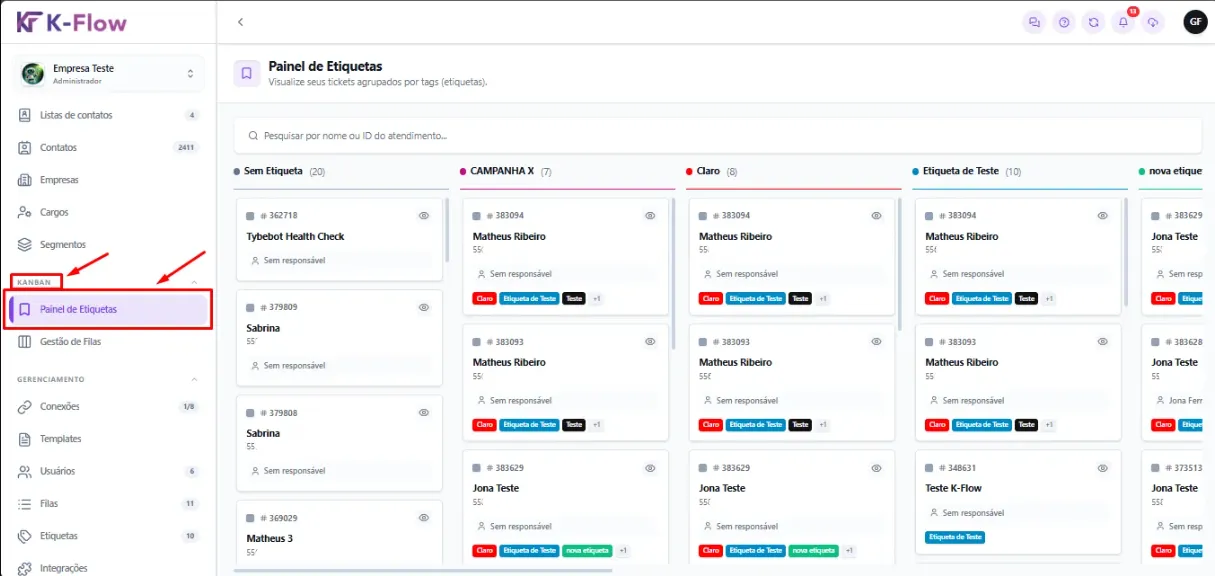1215x576 pixels.
Task: Collapse the sidebar with the back chevron
Action: [240, 22]
